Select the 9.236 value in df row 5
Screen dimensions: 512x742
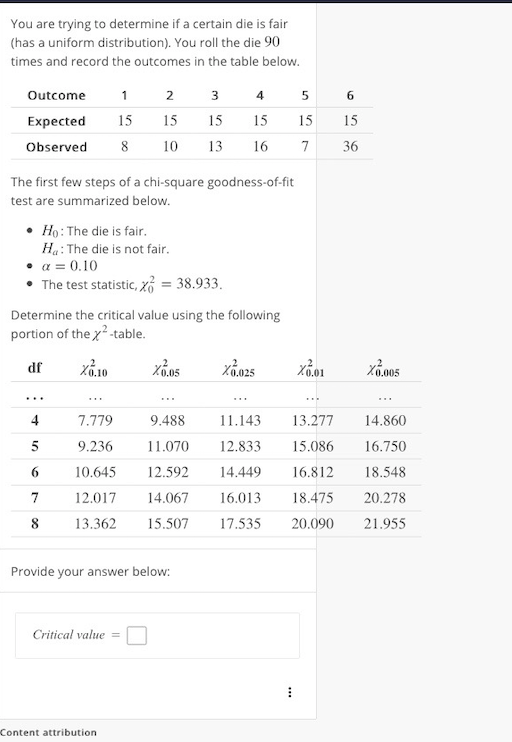tap(95, 446)
